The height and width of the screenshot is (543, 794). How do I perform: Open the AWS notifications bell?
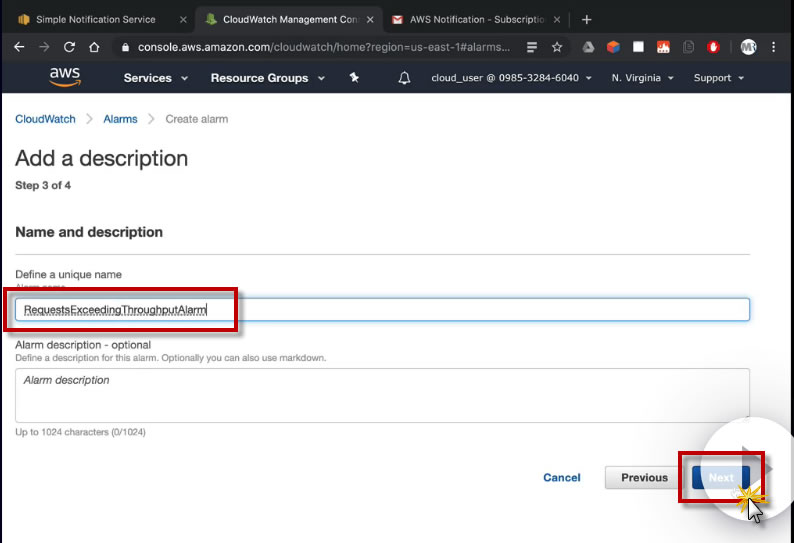click(x=404, y=78)
